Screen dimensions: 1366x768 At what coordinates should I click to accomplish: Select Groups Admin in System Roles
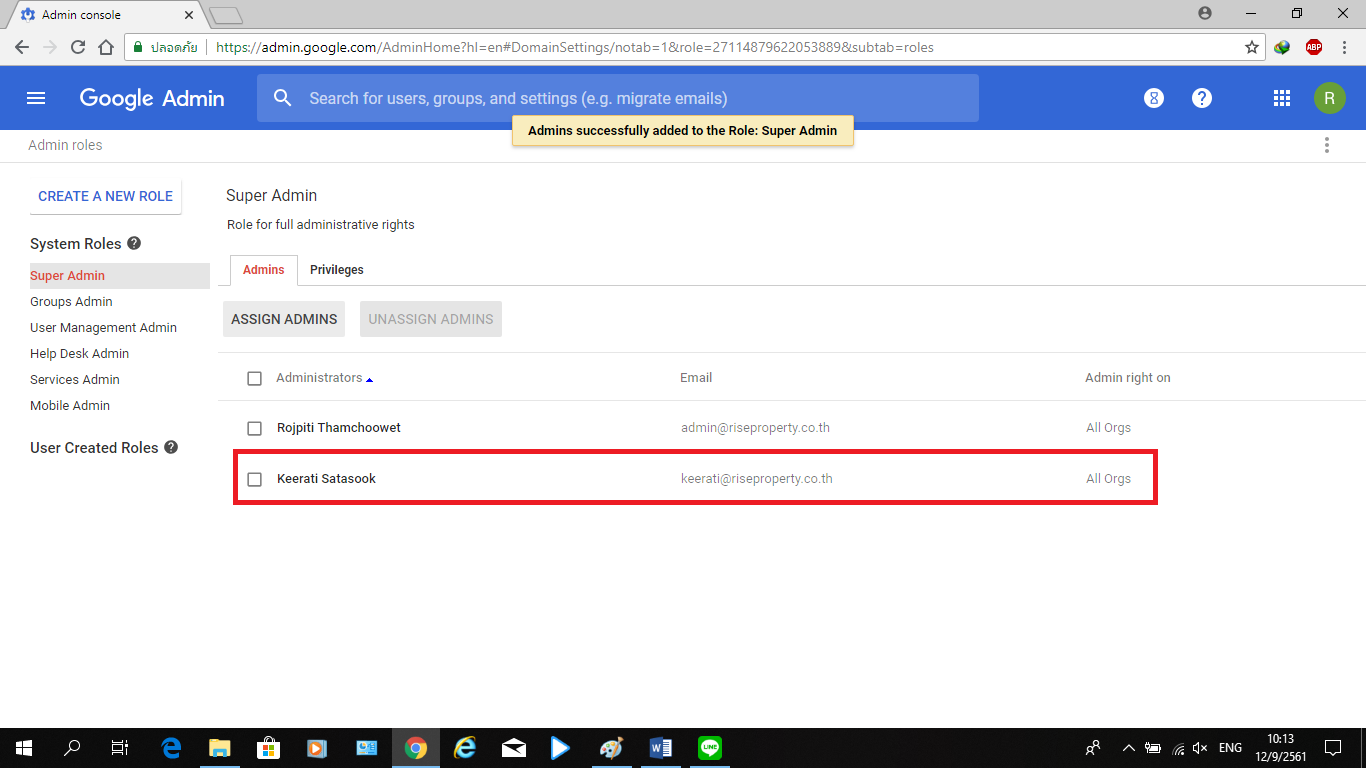pos(71,301)
